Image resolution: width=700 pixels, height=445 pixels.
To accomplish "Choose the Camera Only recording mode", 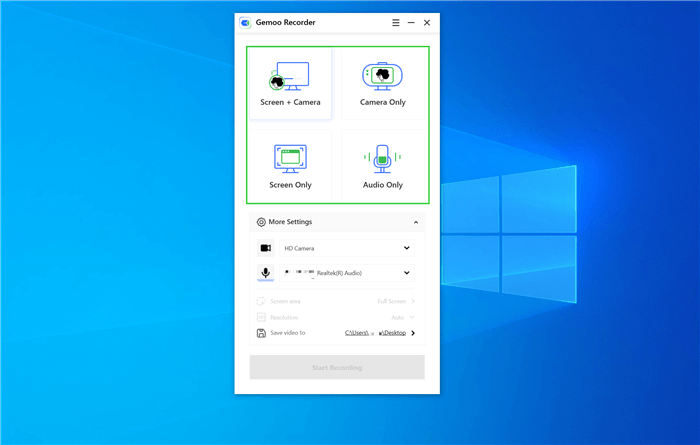I will 382,84.
